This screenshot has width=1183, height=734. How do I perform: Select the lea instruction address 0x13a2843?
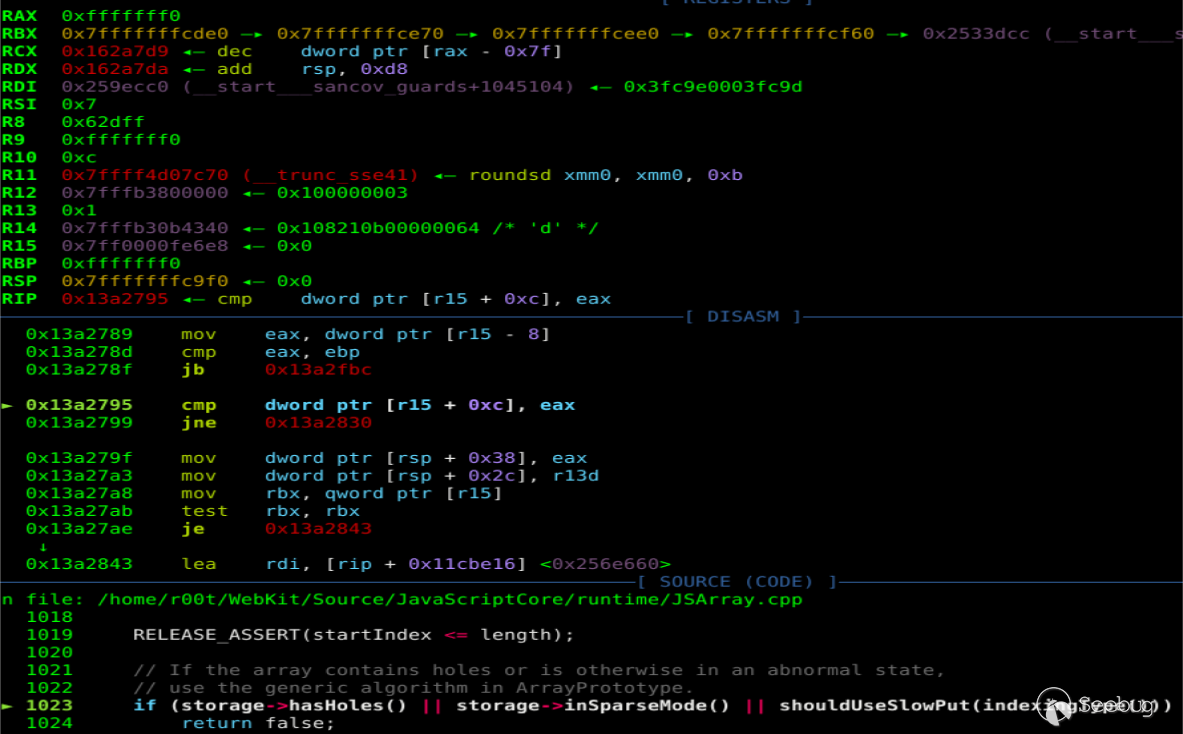coord(79,564)
